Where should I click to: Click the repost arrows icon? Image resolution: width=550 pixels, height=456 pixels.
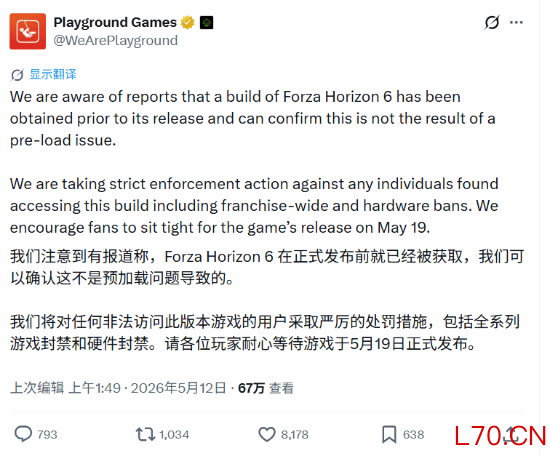(x=145, y=434)
